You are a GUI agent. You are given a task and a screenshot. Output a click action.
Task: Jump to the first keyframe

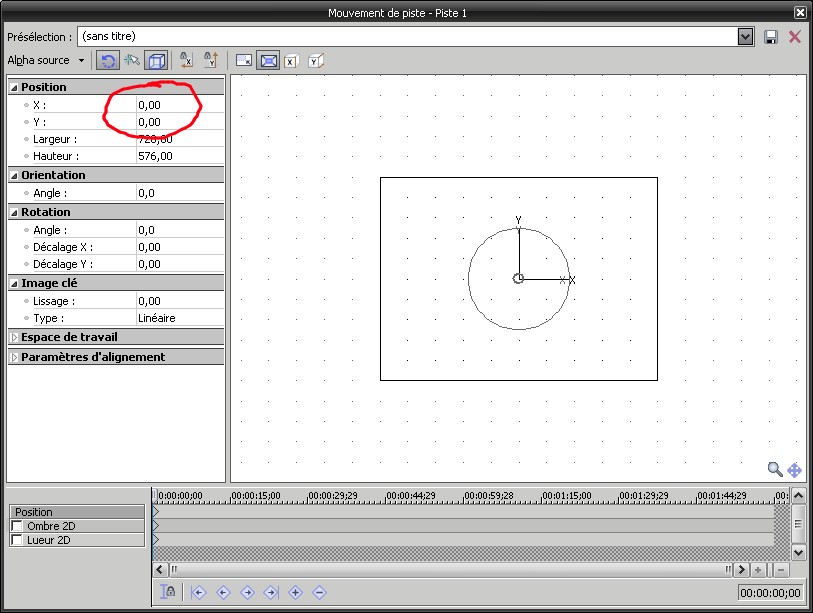[x=199, y=592]
